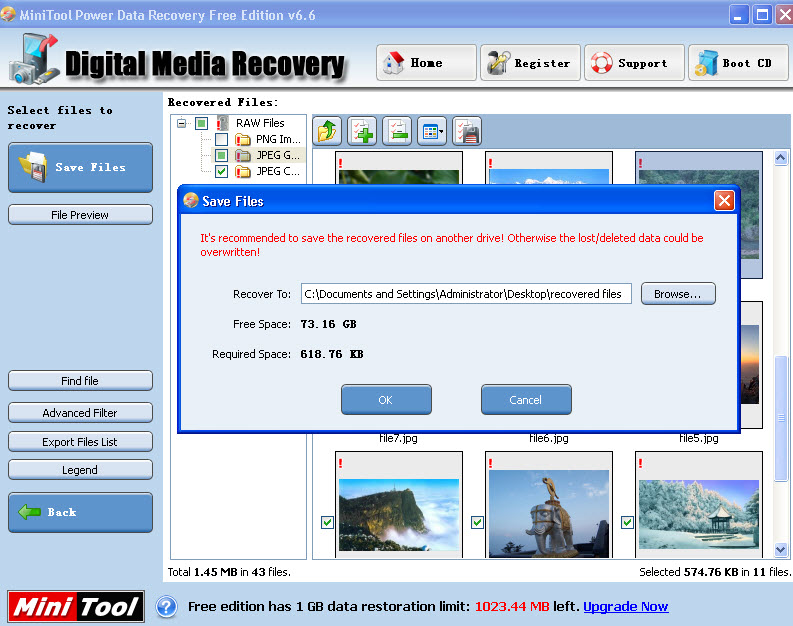Viewport: 793px width, 626px height.
Task: Select the PNG Im... tree row label
Action: (278, 139)
